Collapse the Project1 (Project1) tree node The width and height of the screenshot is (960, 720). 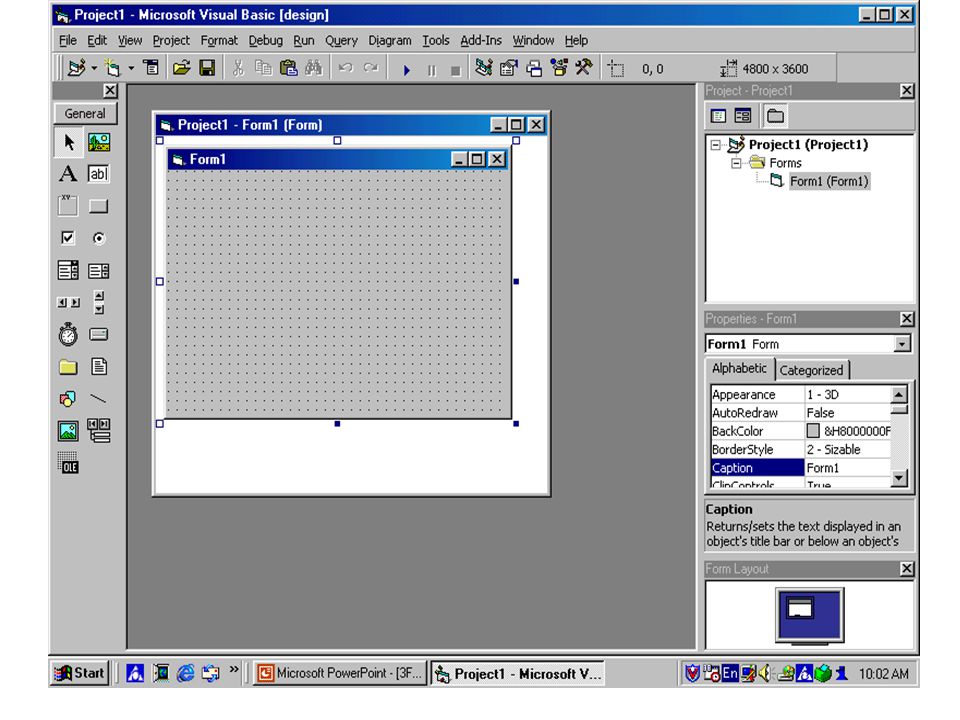pos(715,145)
